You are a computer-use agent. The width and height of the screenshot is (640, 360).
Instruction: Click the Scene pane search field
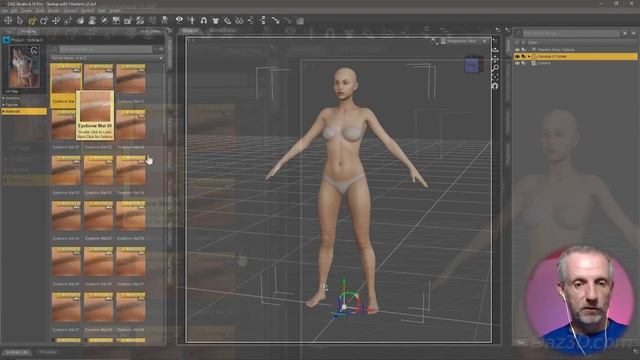point(571,33)
